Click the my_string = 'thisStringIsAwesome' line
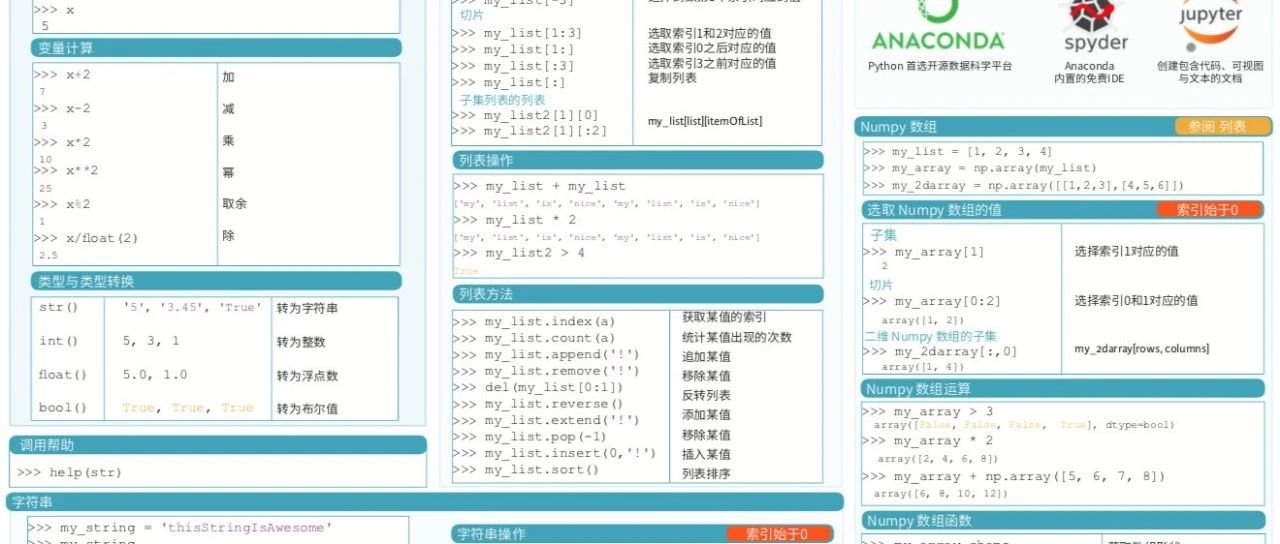1280x544 pixels. [180, 528]
